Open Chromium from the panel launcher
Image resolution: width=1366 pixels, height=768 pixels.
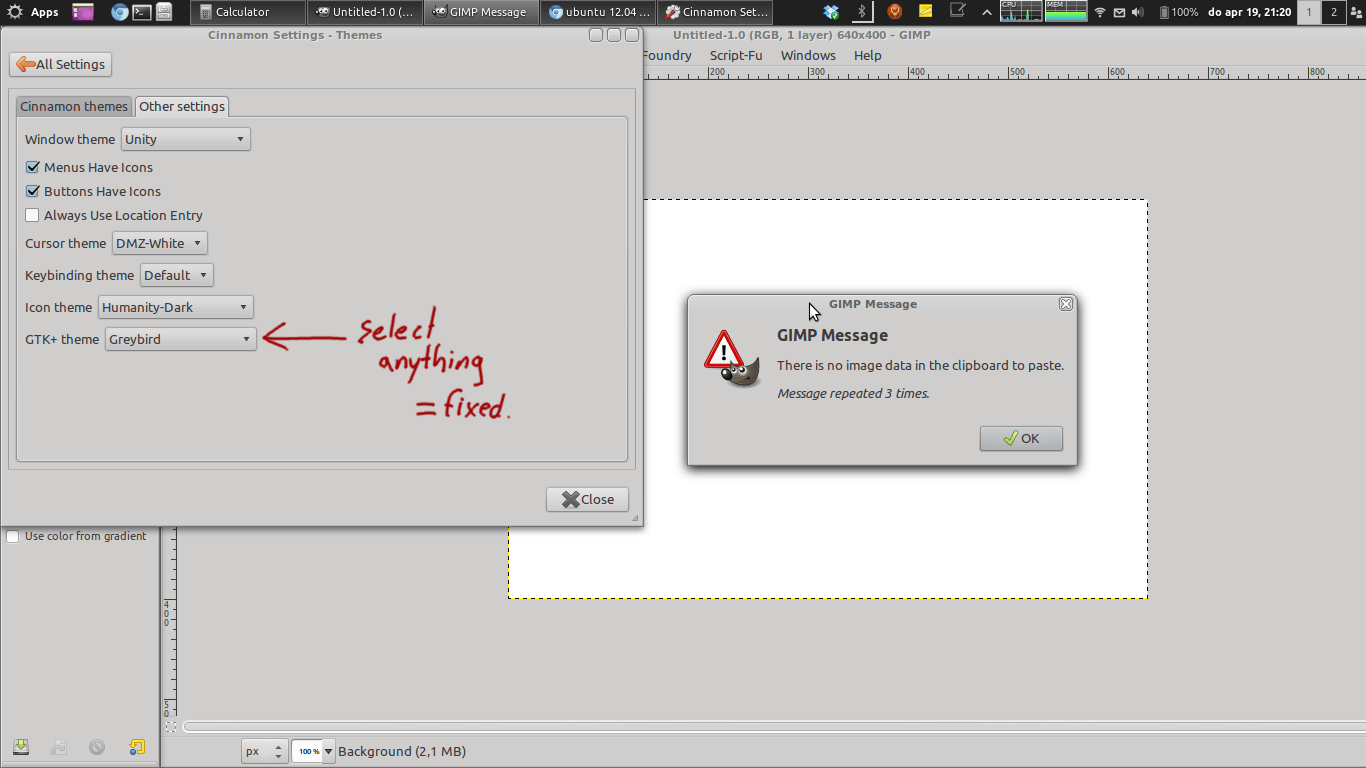tap(120, 12)
